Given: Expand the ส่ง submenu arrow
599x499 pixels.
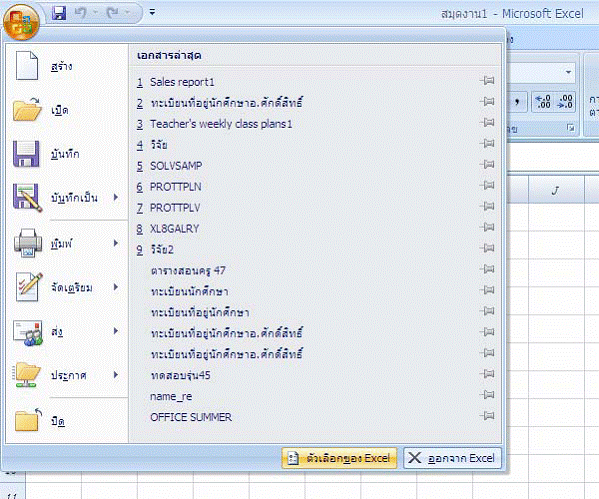Looking at the screenshot, I should click(116, 331).
